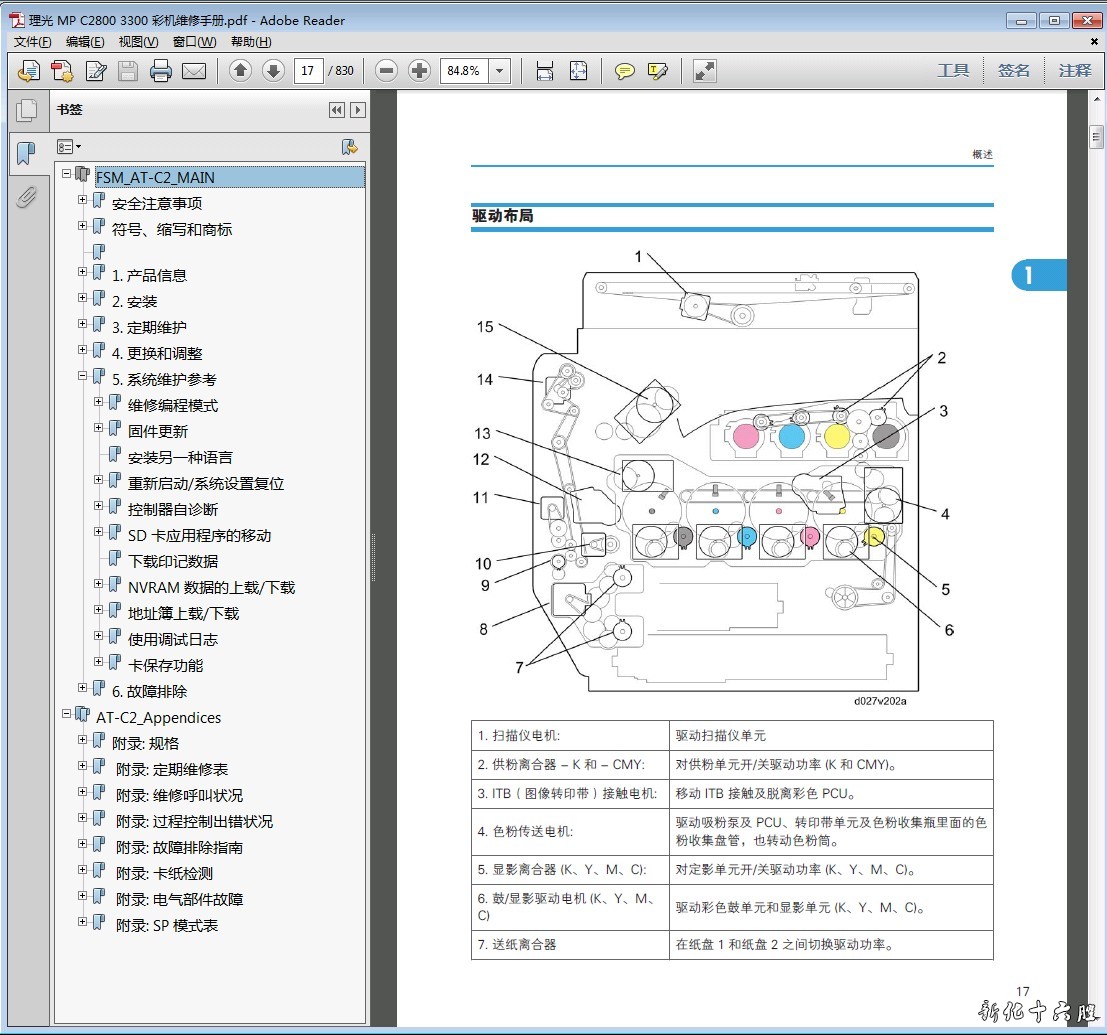
Task: Click the Print file icon
Action: (x=160, y=71)
